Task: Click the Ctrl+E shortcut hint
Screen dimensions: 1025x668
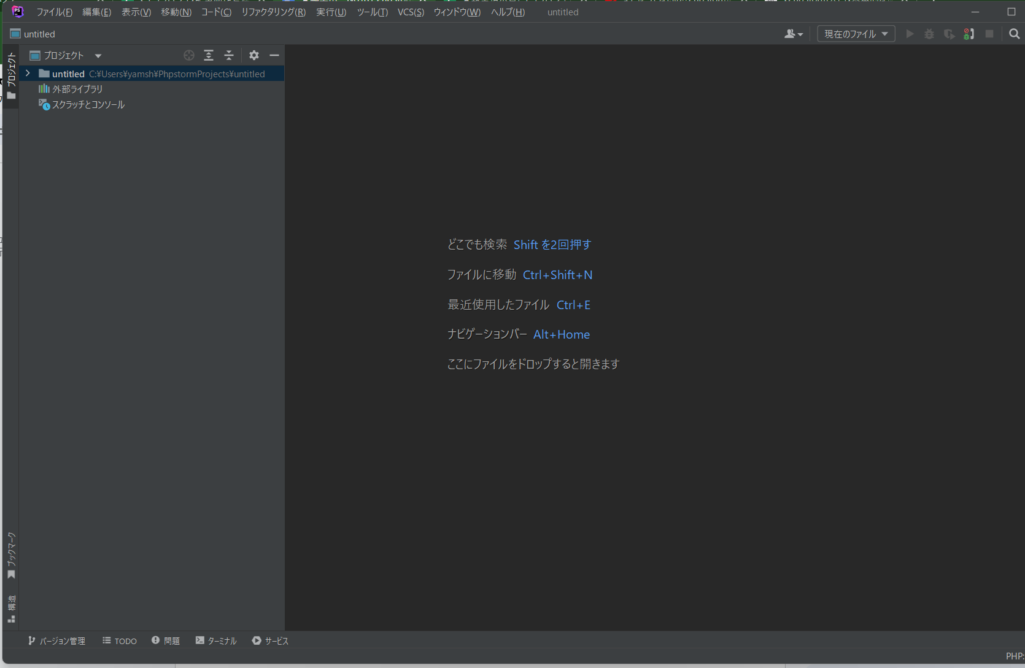Action: (x=573, y=305)
